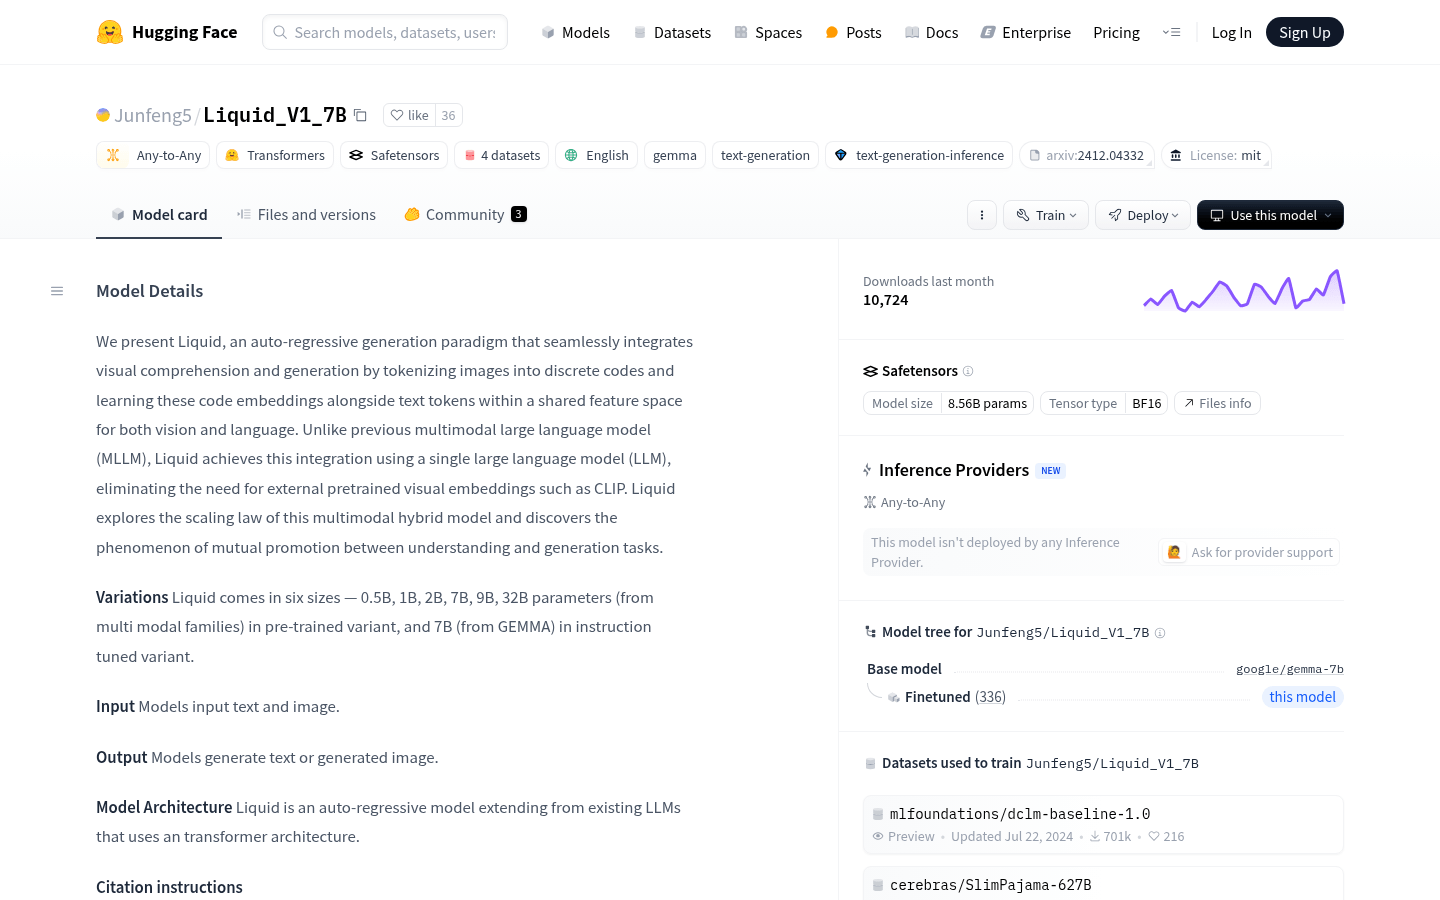Click the downloads last month chart
This screenshot has width=1440, height=900.
1243,290
